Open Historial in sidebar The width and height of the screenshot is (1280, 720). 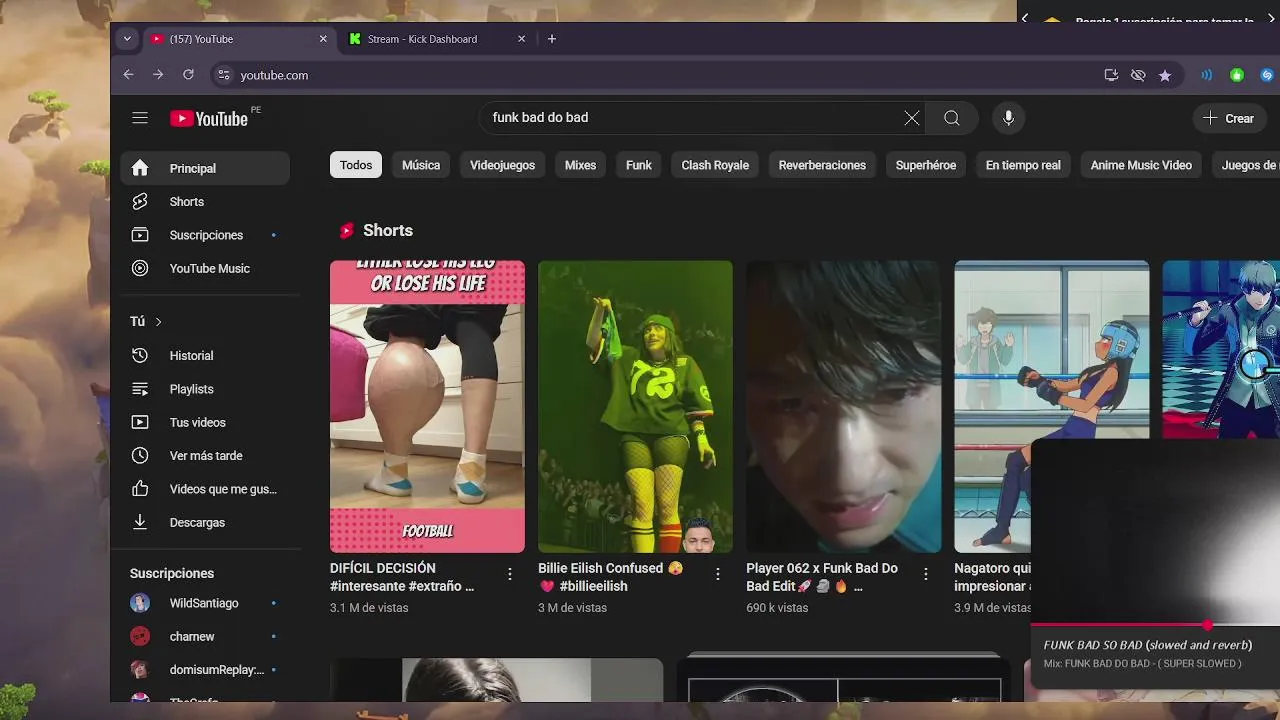pos(205,355)
